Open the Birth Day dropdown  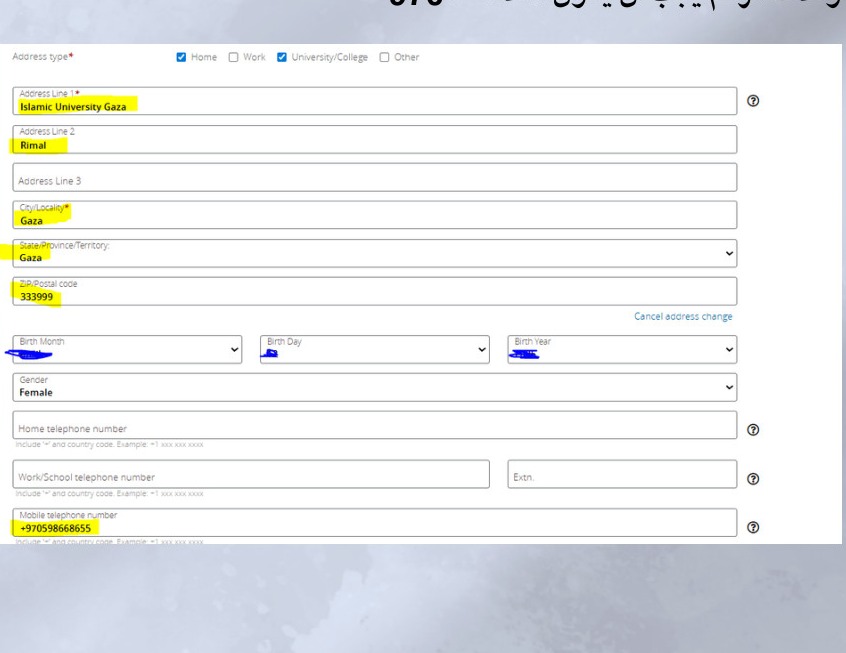[374, 349]
